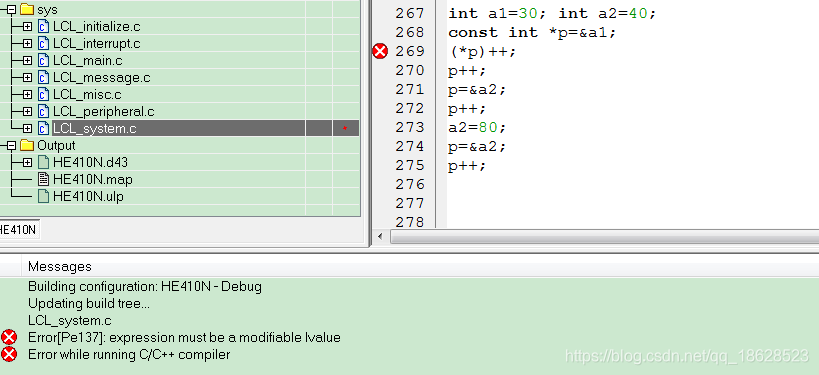819x375 pixels.
Task: Click the compiler error icon in Messages
Action: tap(9, 354)
